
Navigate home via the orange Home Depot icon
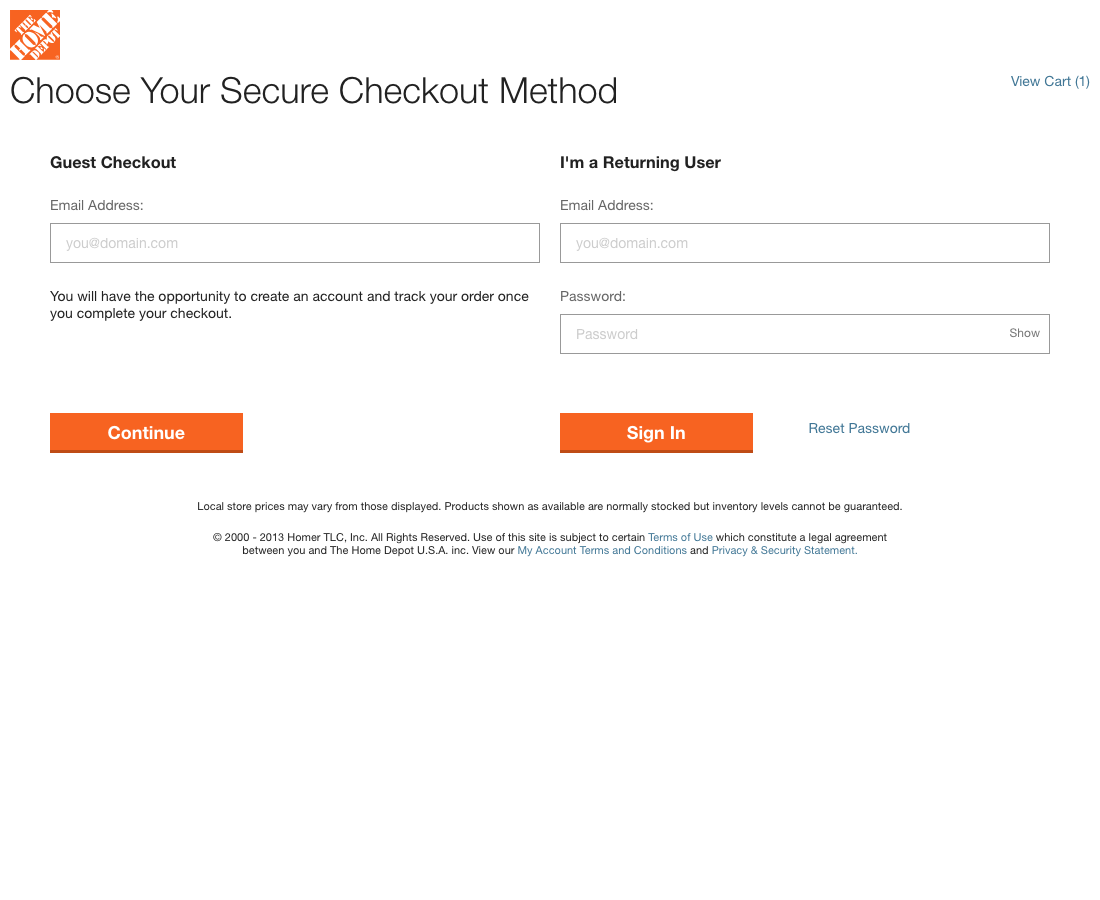point(35,34)
